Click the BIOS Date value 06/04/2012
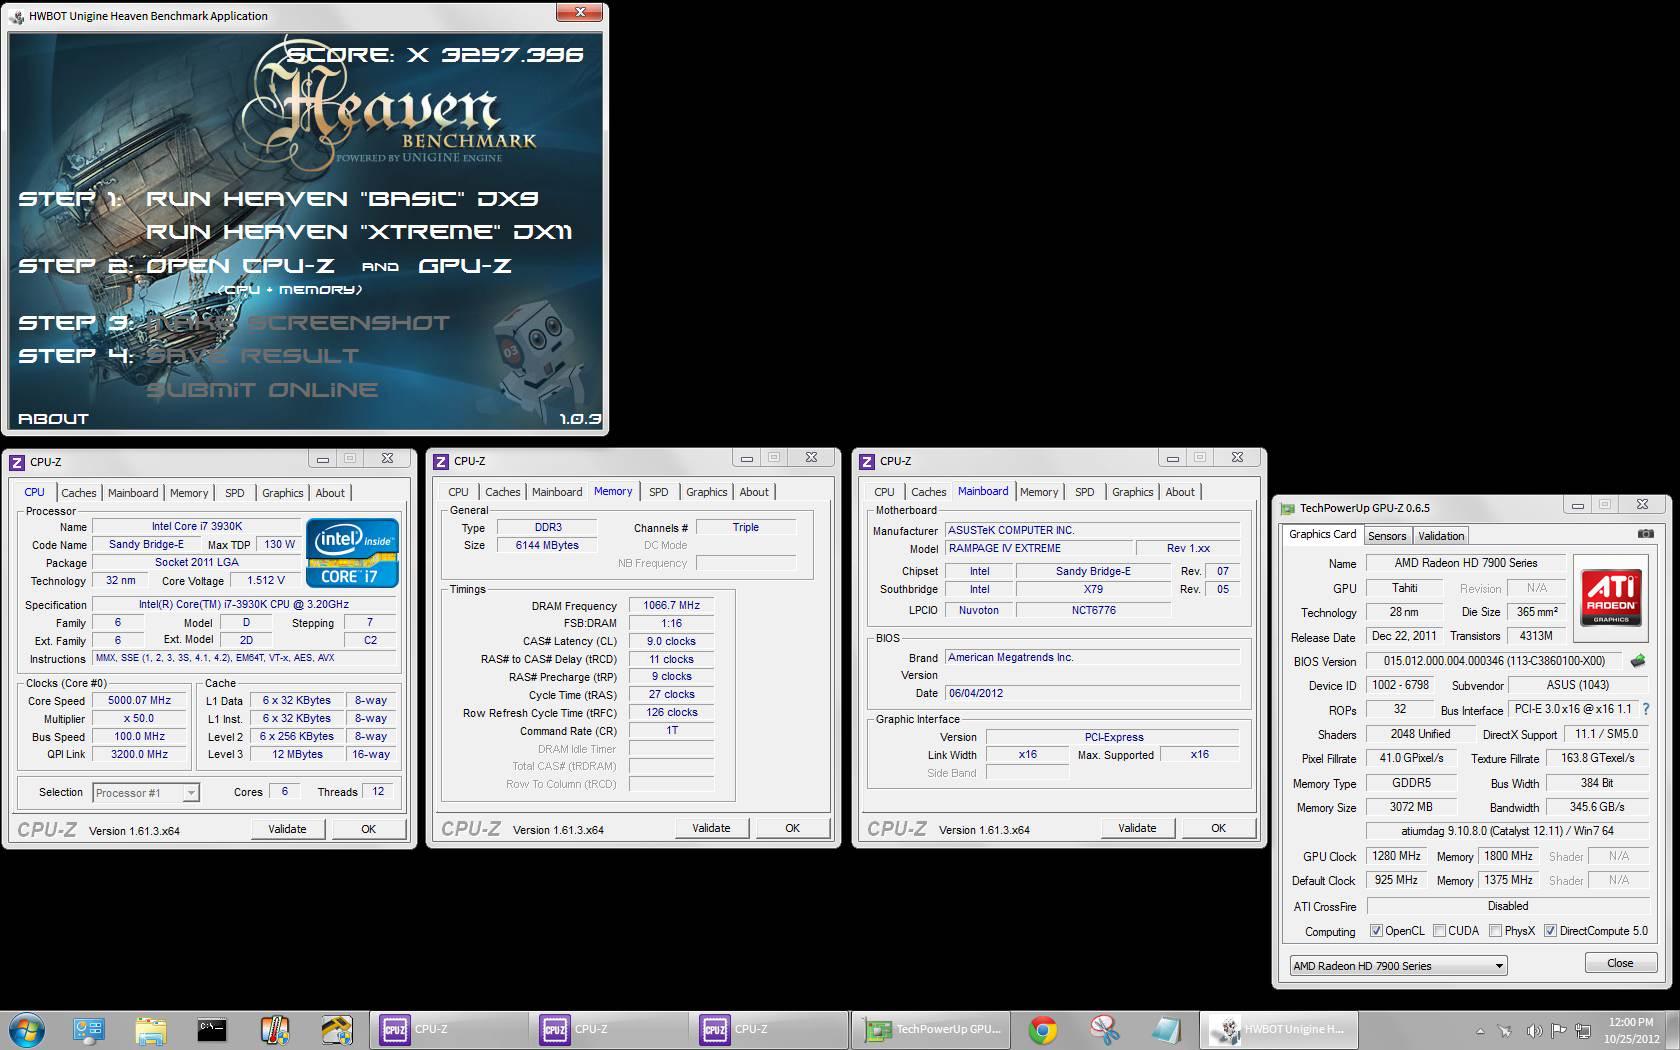The image size is (1680, 1050). tap(1092, 693)
